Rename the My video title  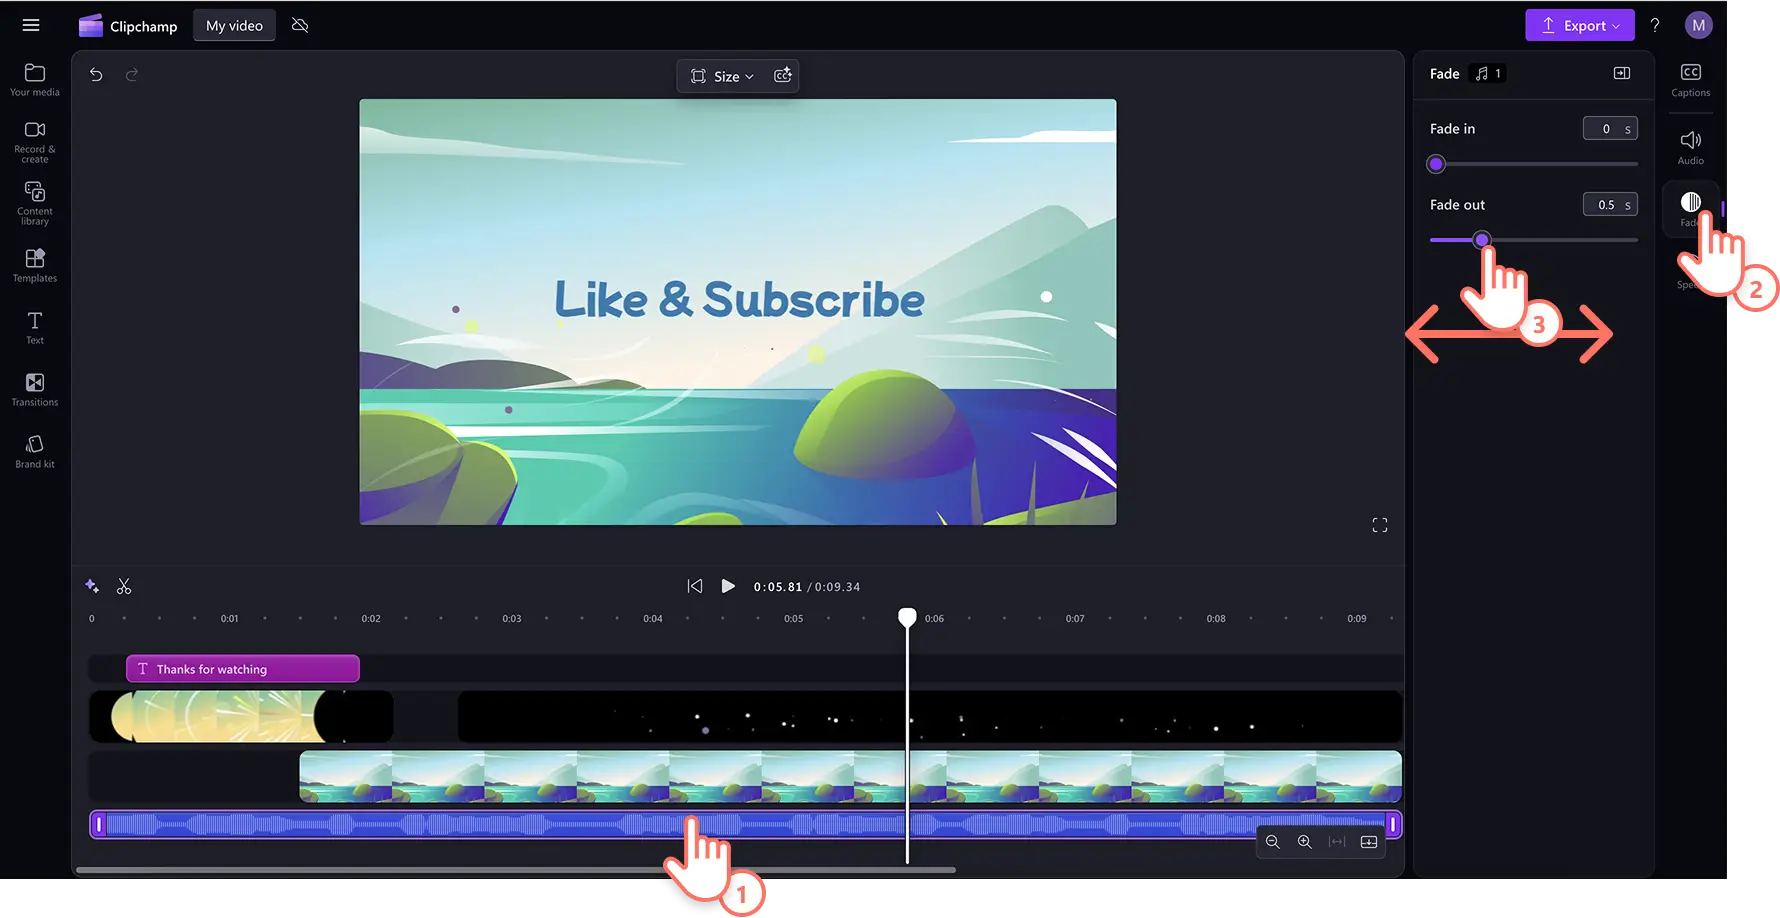[234, 26]
